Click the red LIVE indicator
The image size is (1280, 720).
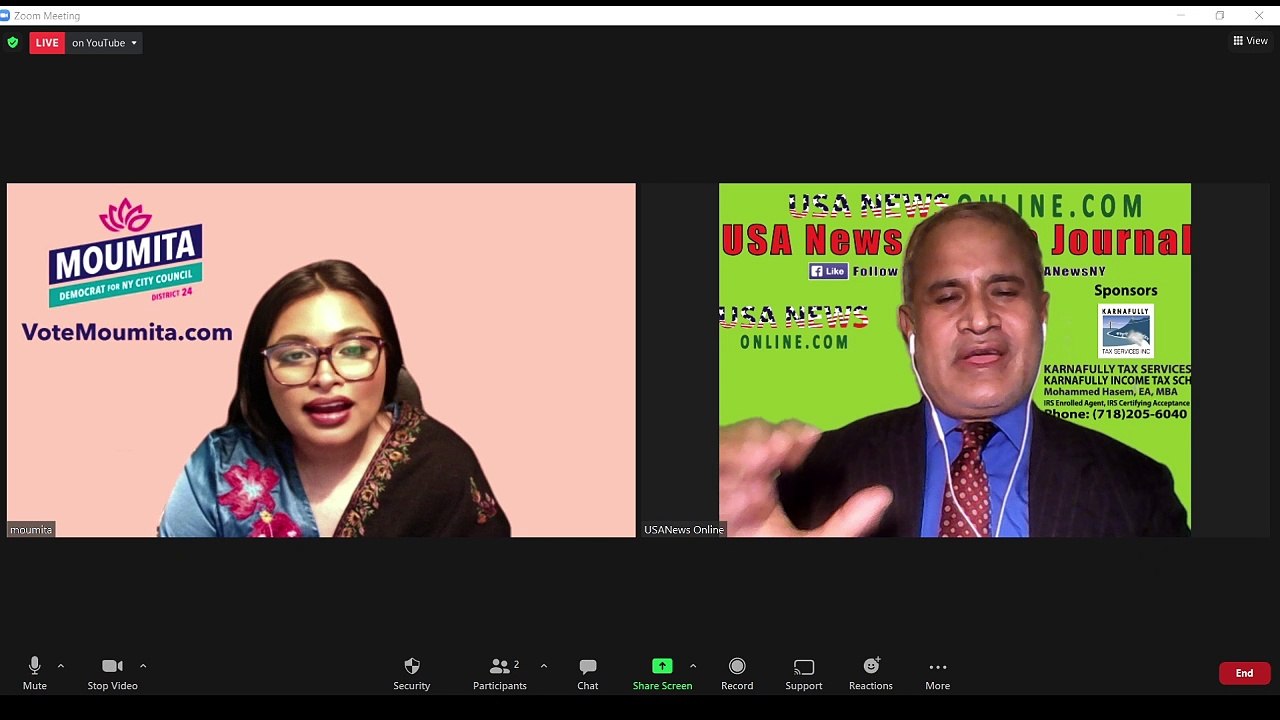(47, 43)
